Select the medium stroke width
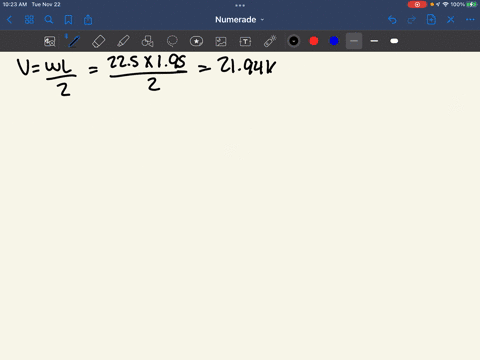Image resolution: width=480 pixels, height=360 pixels. (374, 41)
